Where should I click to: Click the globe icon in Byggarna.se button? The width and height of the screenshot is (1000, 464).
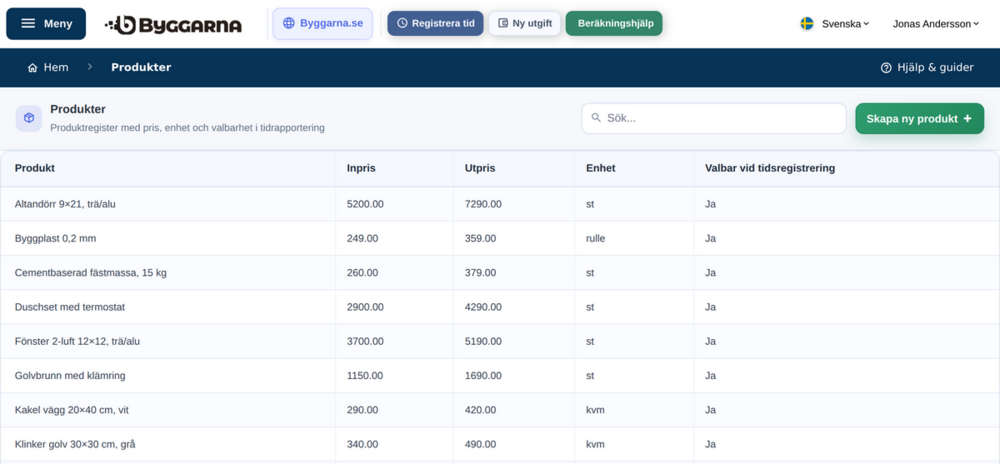tap(289, 24)
